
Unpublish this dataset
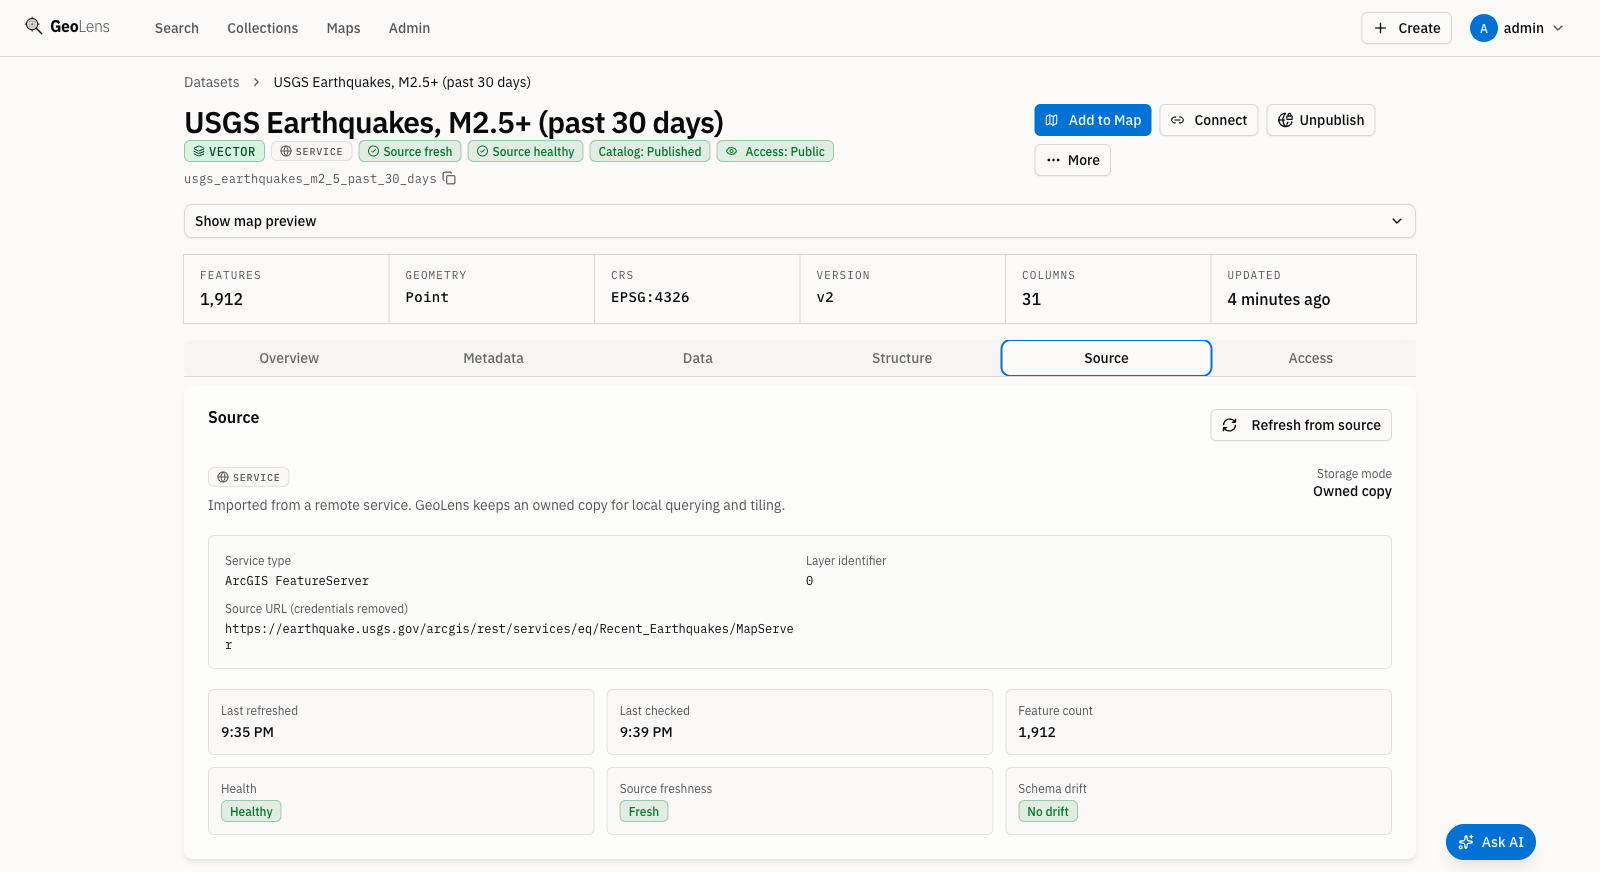point(1321,120)
